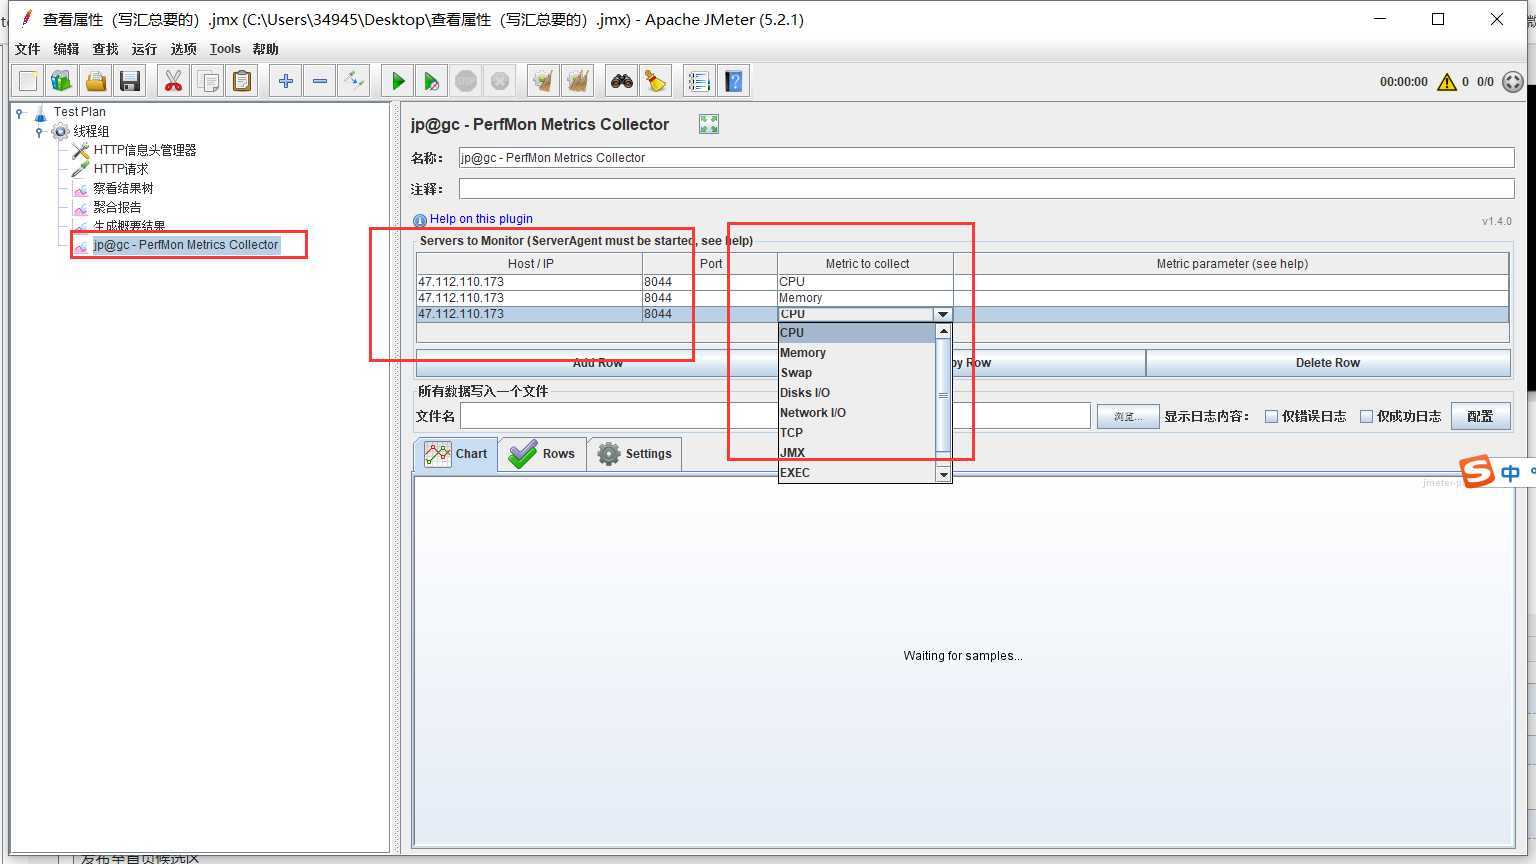Click the Sogou input method S icon
1536x864 pixels.
click(x=1477, y=471)
